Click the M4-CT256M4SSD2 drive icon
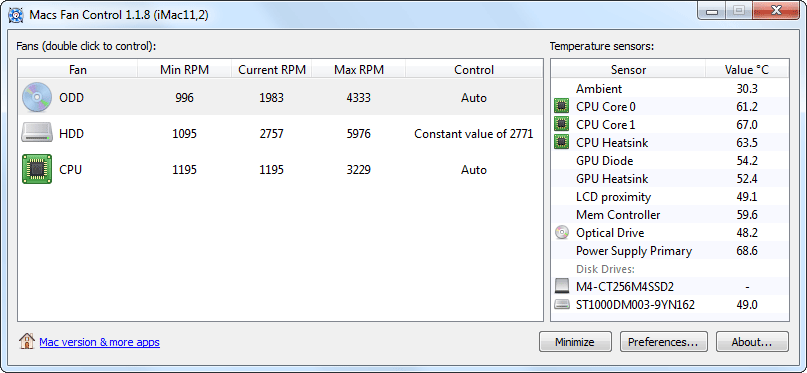The image size is (807, 373). 562,287
